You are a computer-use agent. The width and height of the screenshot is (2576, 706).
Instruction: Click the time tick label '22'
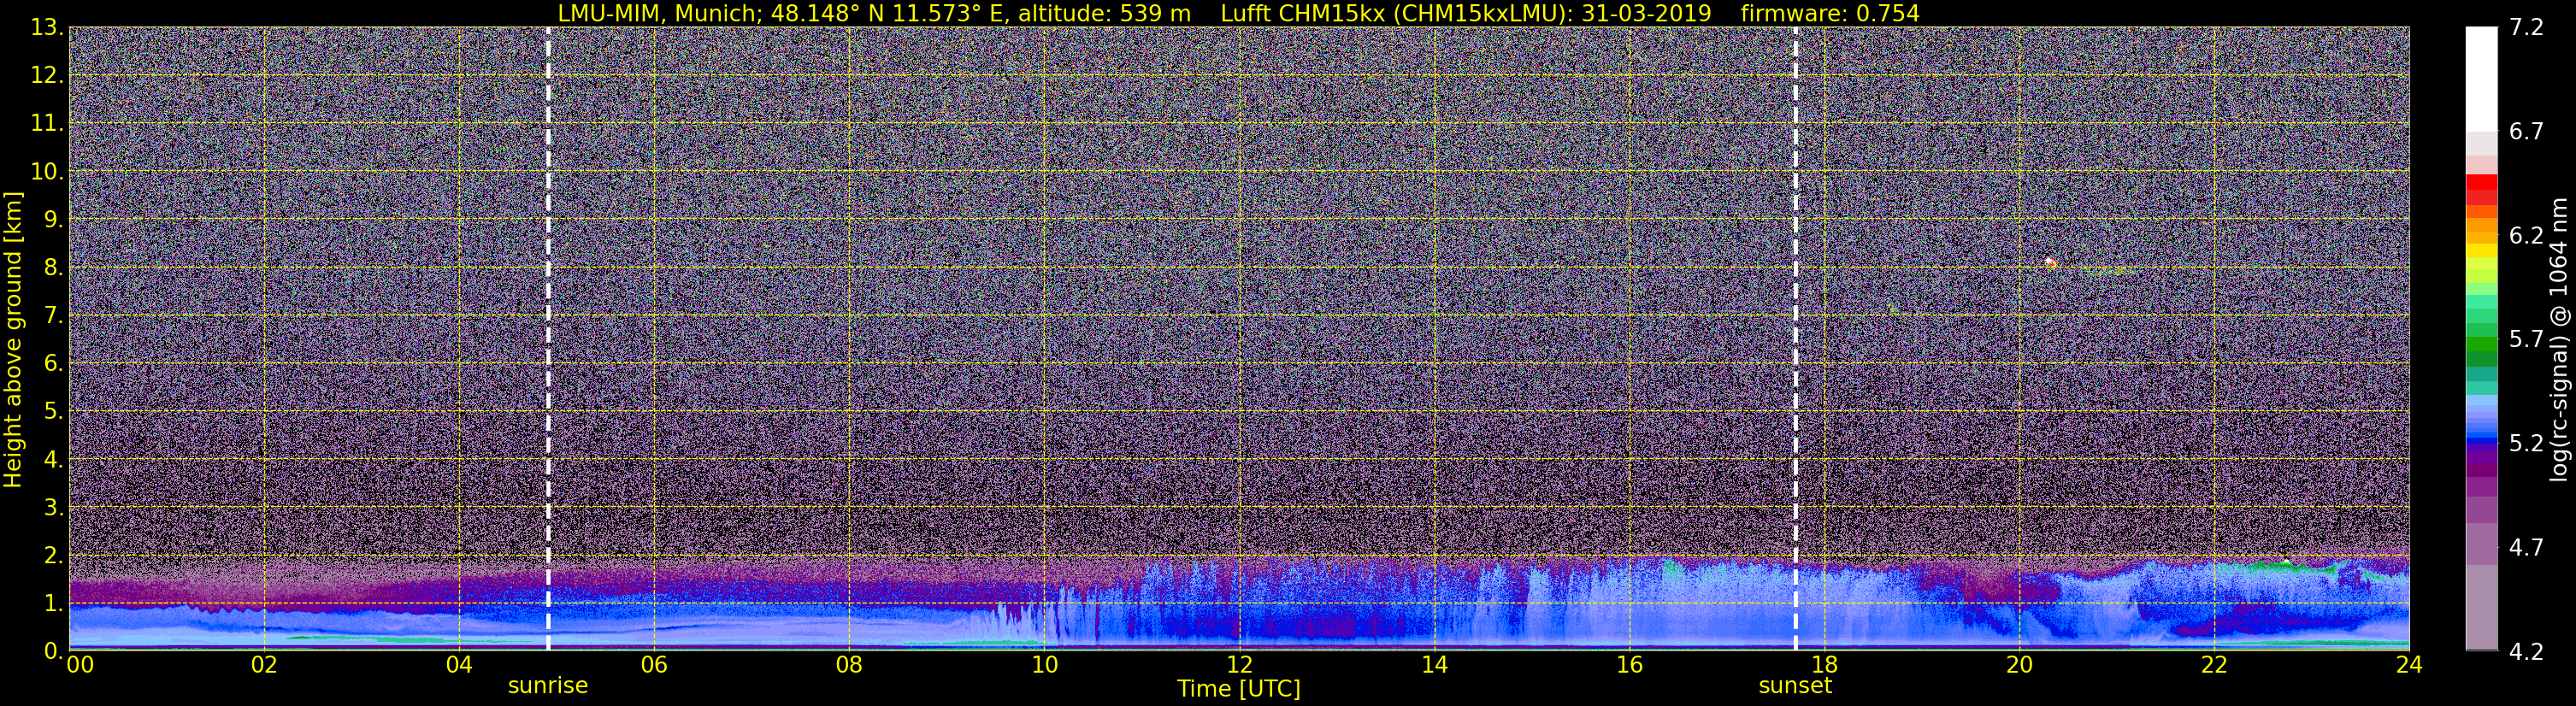click(2214, 665)
